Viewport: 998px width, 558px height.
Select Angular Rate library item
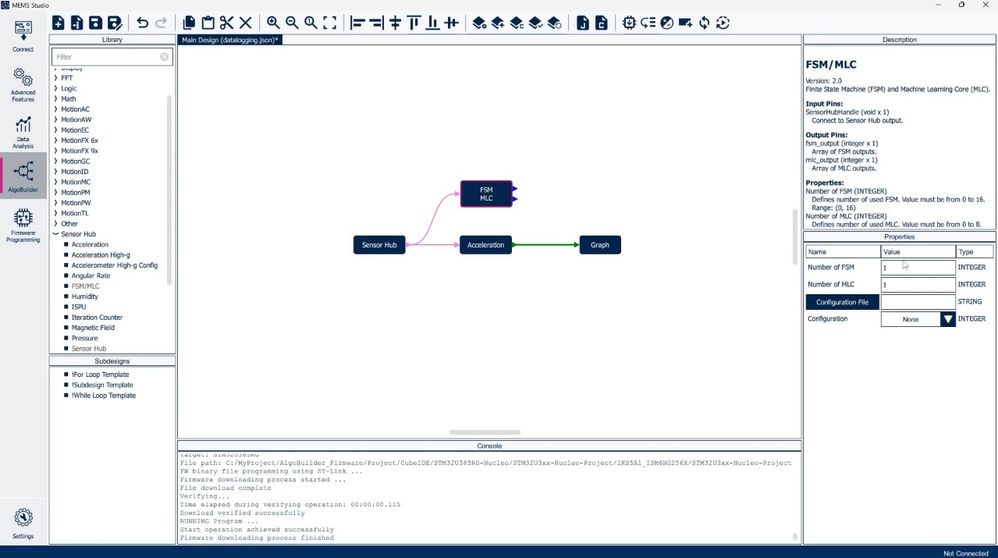point(91,276)
